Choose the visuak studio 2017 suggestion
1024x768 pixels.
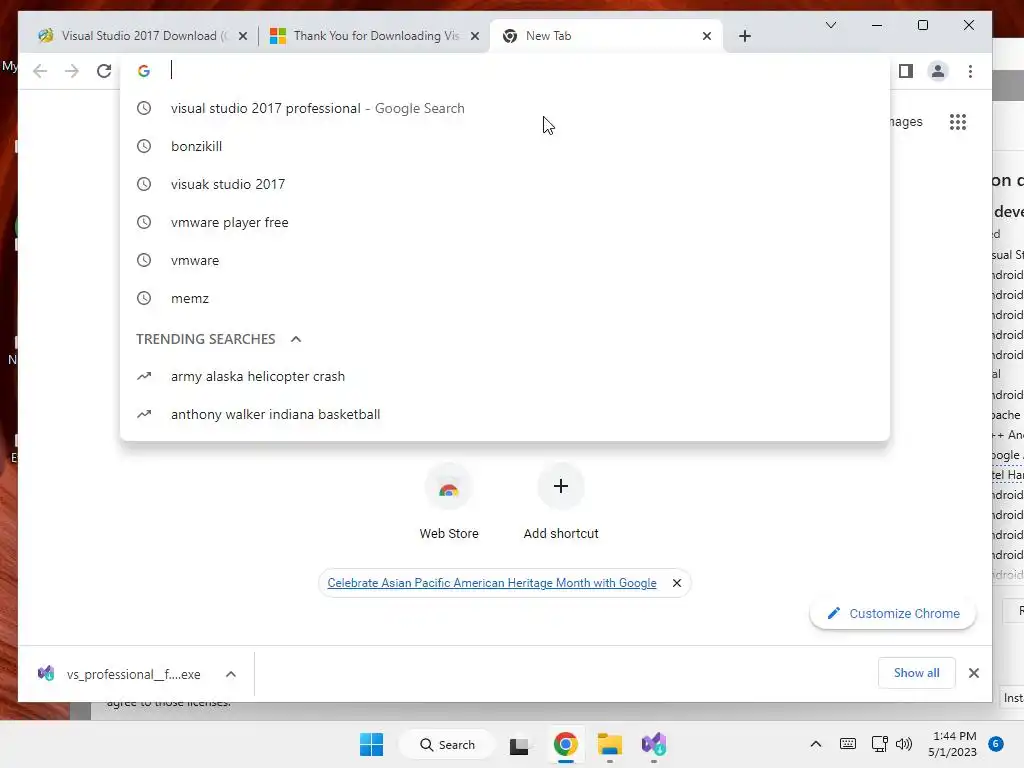pos(505,184)
